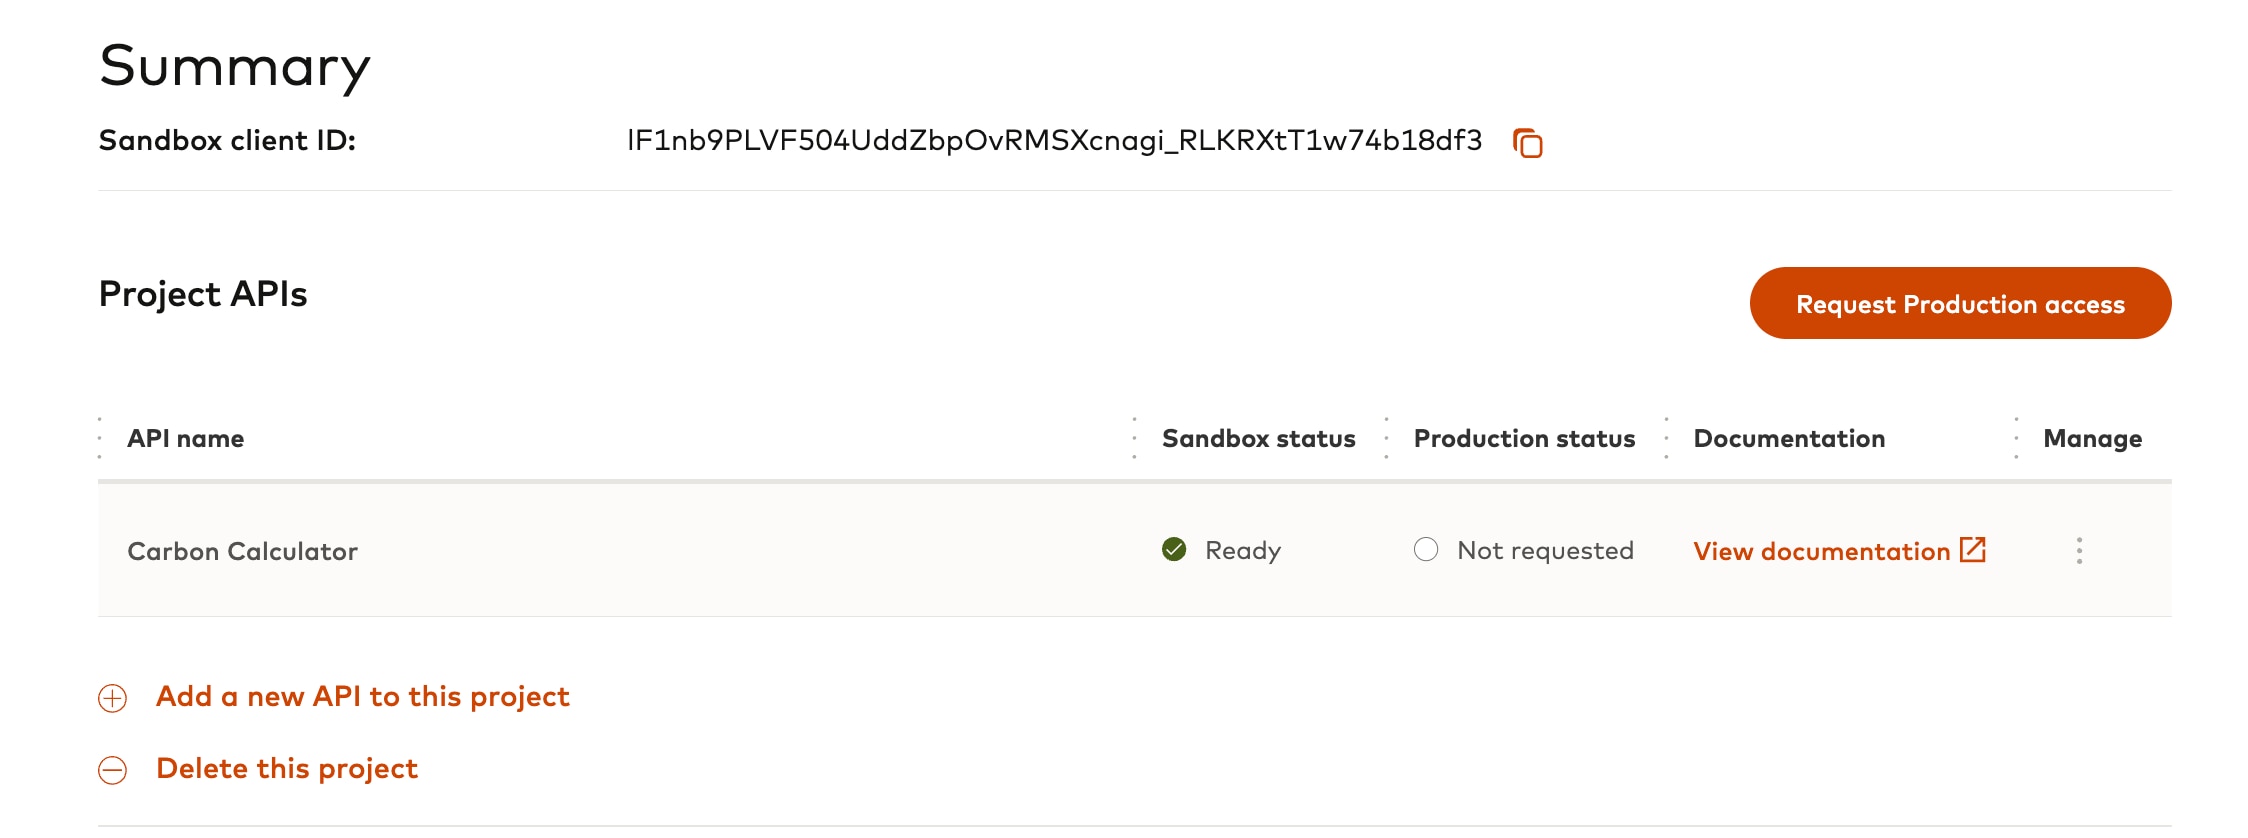Open View documentation link

coord(1821,552)
